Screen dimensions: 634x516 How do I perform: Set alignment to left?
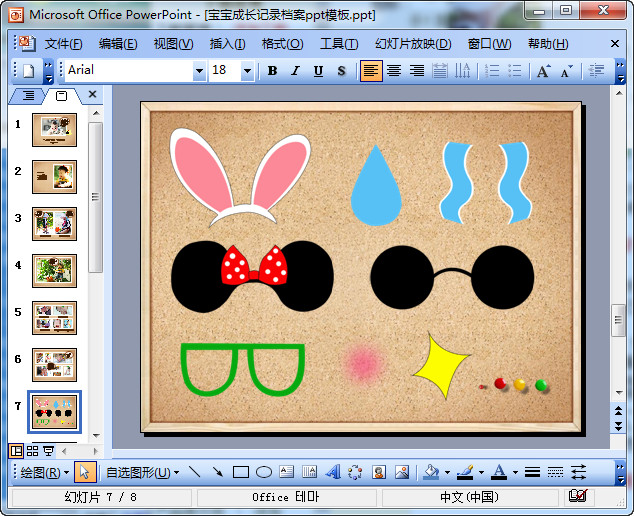click(x=371, y=71)
